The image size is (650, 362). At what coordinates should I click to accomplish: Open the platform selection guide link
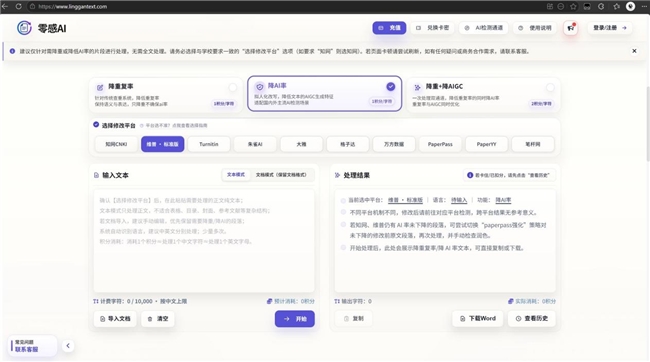pyautogui.click(x=174, y=125)
